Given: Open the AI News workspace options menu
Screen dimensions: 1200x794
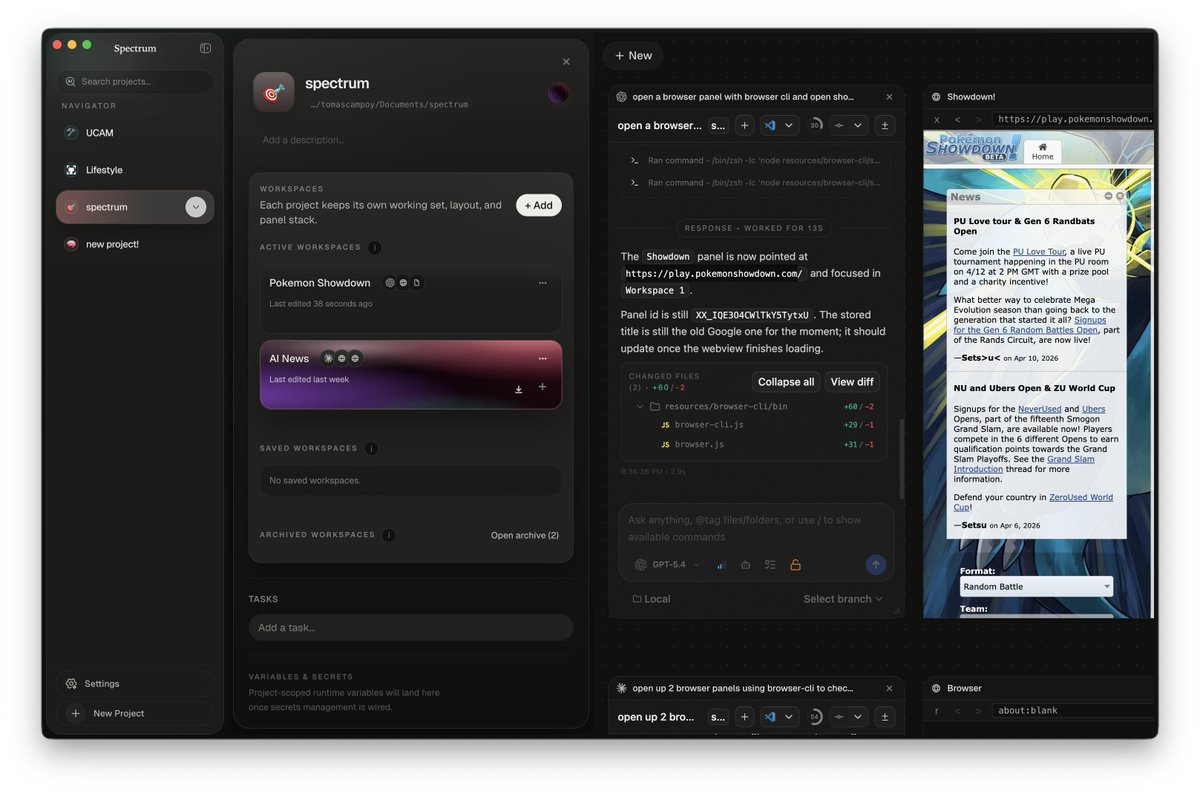Looking at the screenshot, I should [543, 358].
